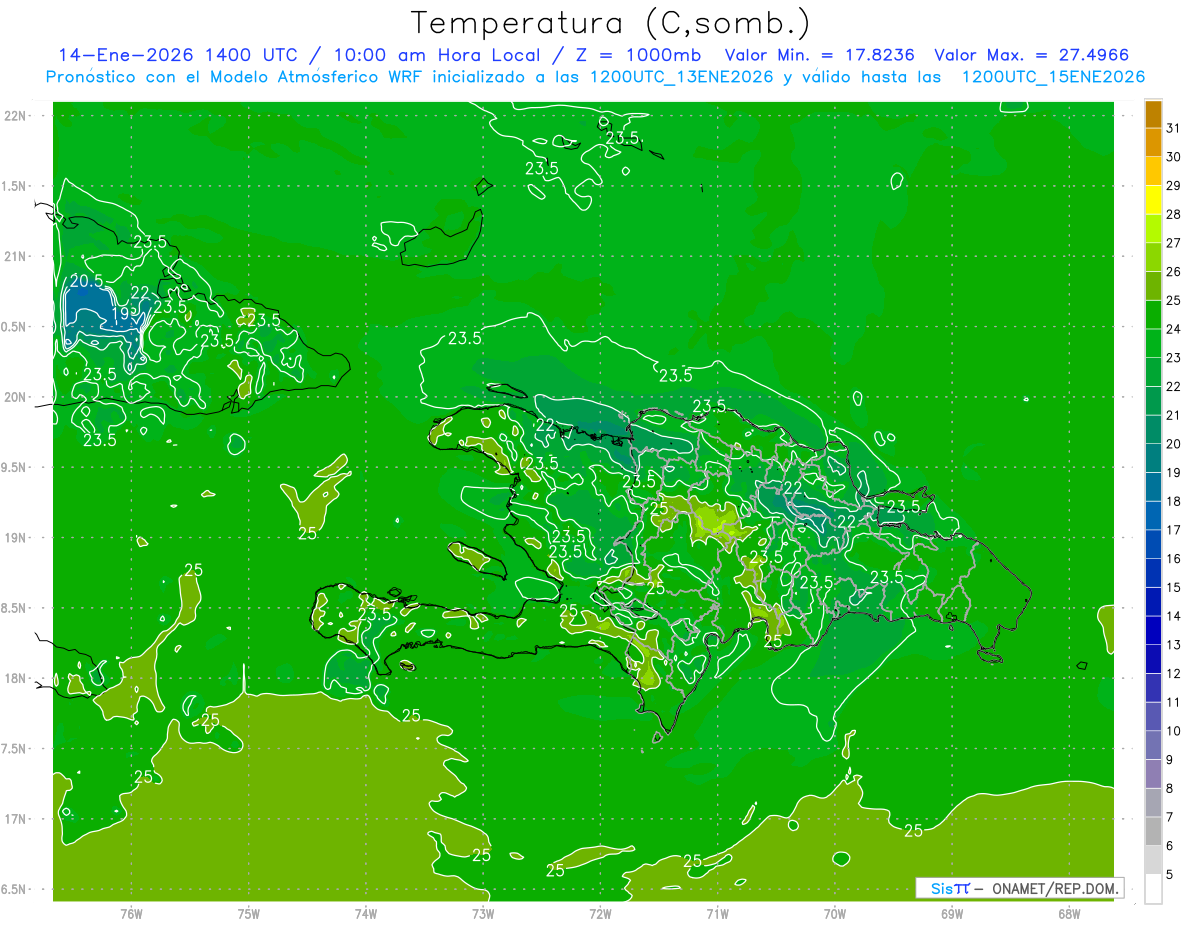Pick the green swatch between 23 and 24

[1153, 344]
